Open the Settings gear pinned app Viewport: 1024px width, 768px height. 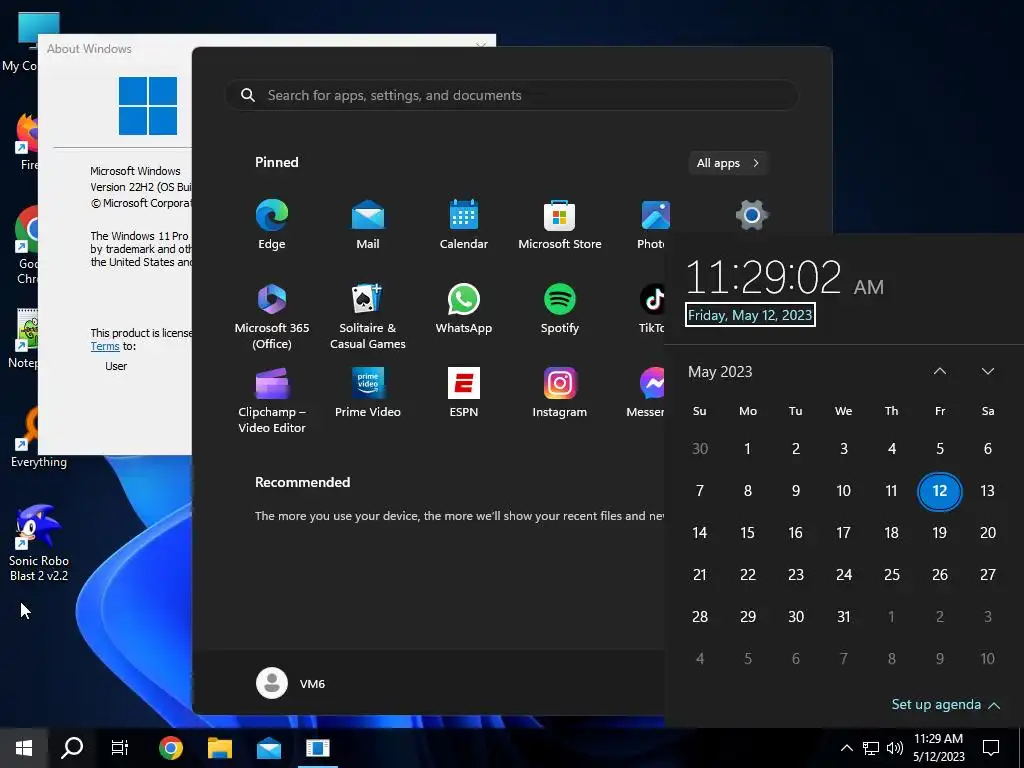coord(752,215)
